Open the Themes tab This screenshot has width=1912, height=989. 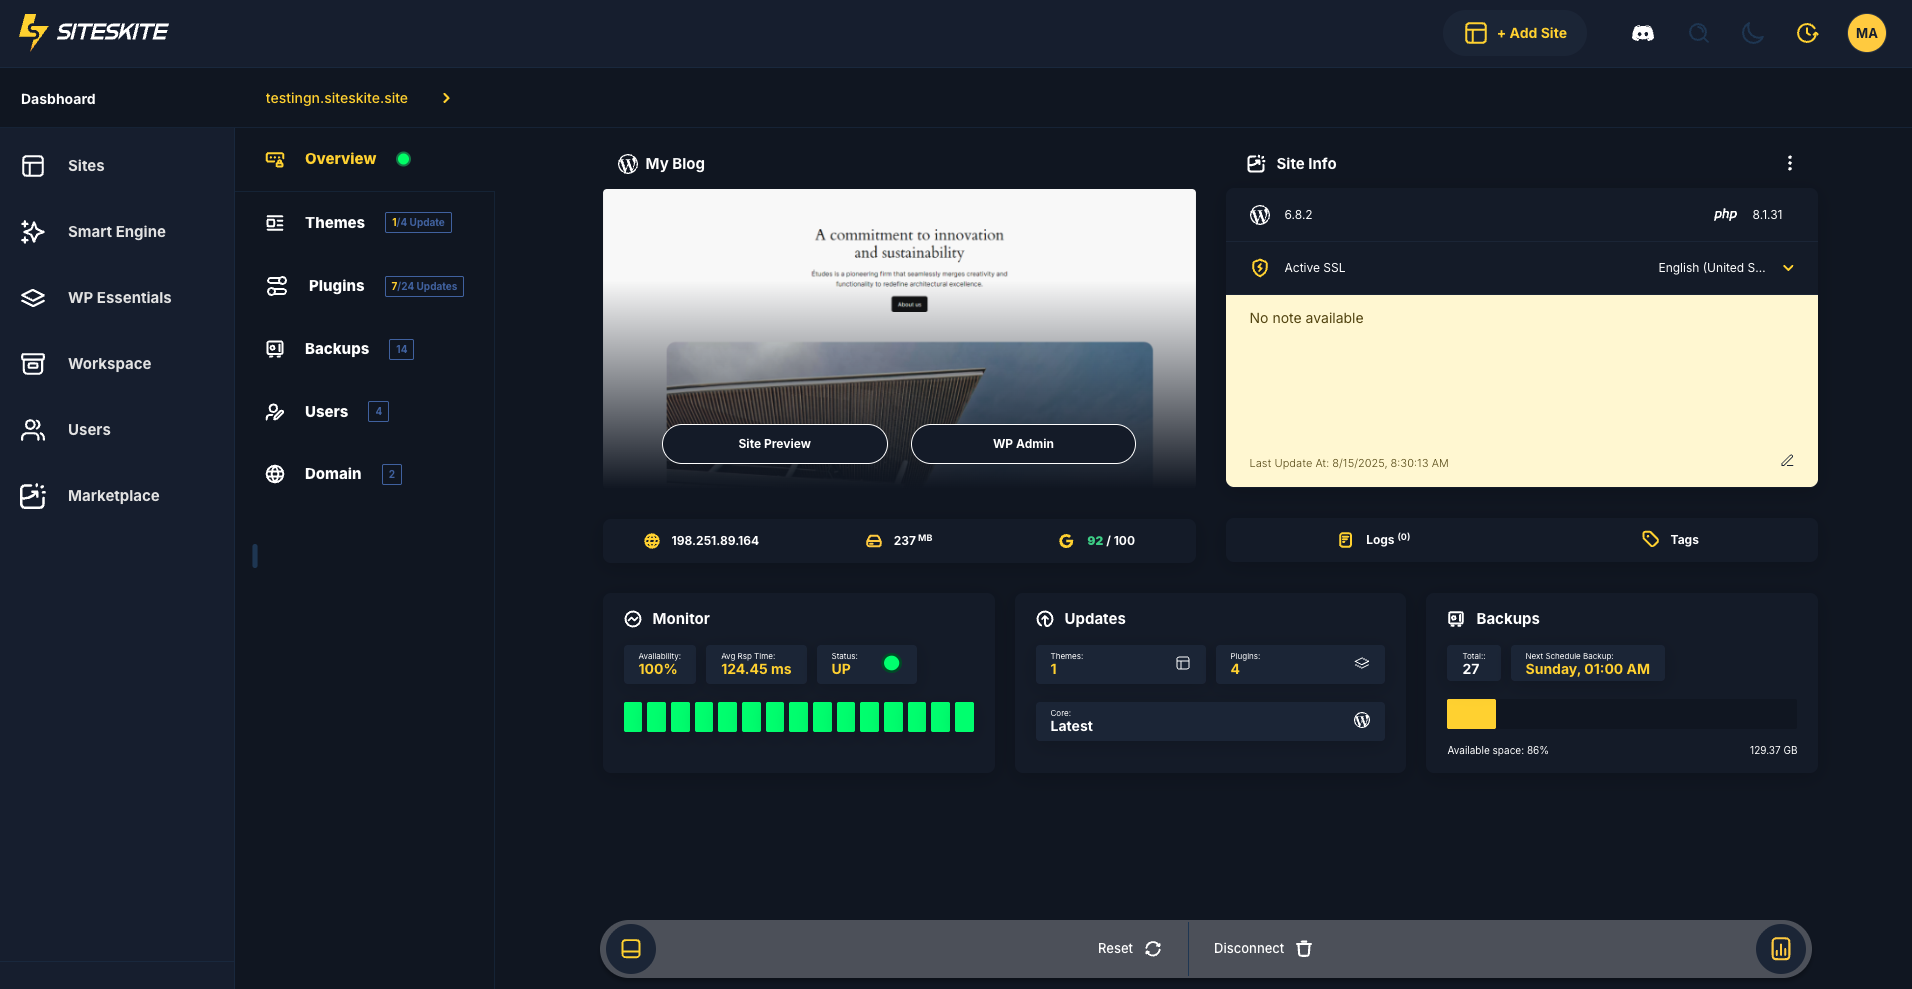[334, 223]
